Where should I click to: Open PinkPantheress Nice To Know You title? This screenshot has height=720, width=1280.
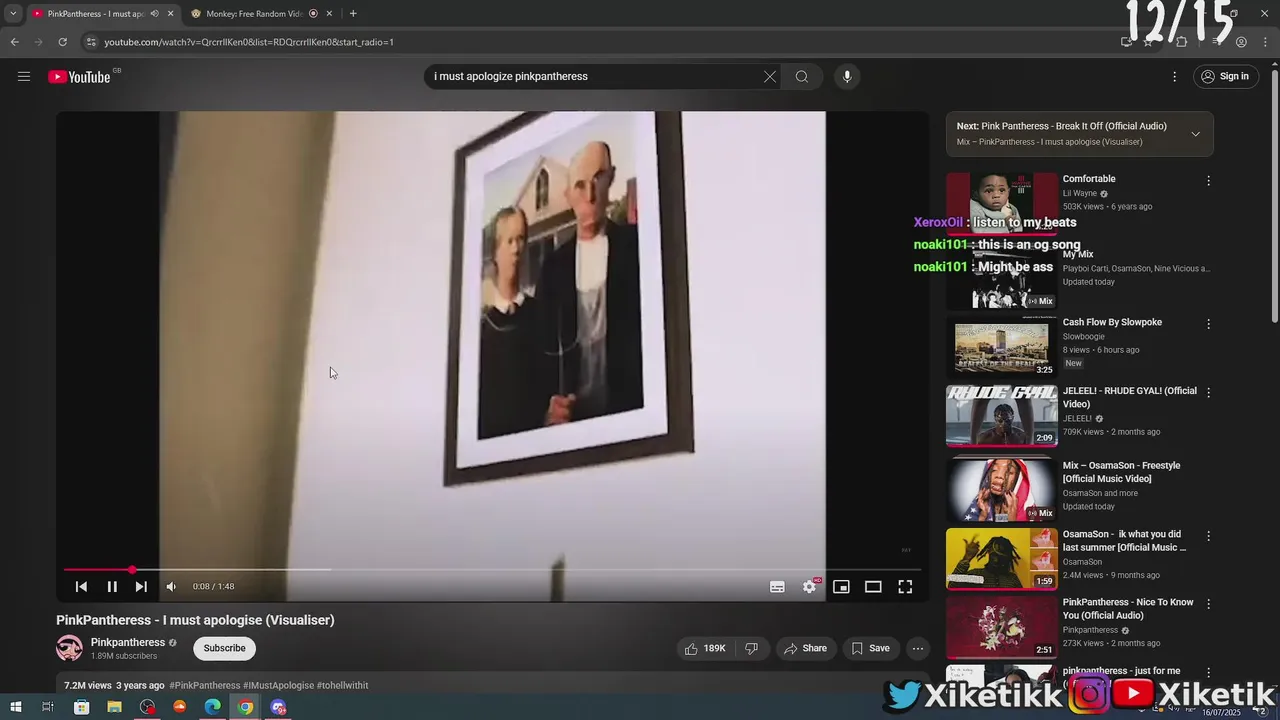pos(1128,609)
